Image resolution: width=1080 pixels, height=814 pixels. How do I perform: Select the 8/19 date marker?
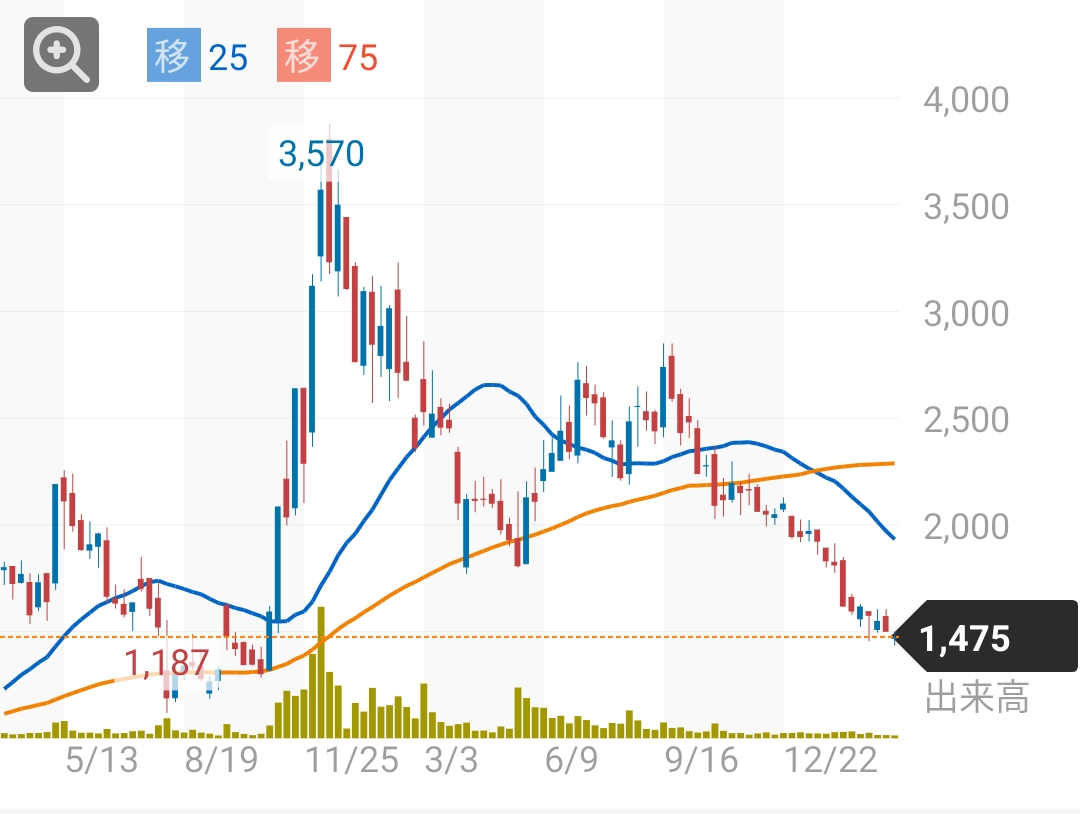point(221,760)
